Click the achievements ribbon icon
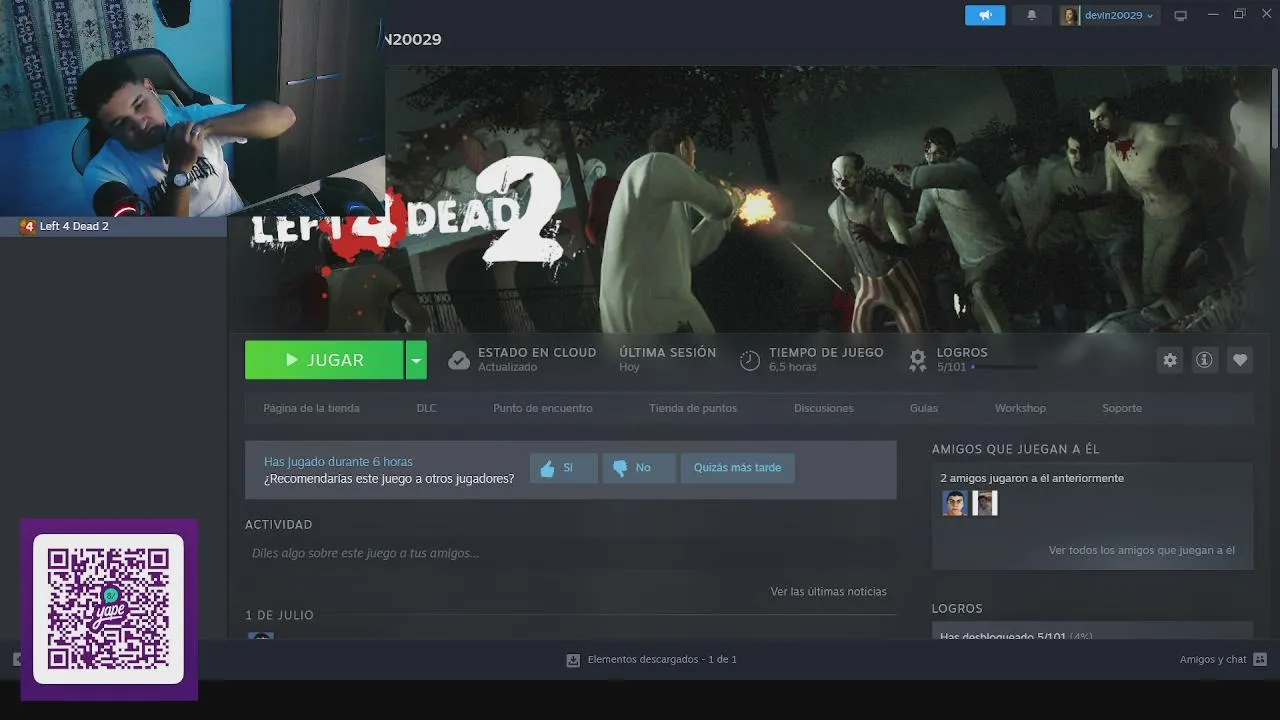 coord(917,360)
